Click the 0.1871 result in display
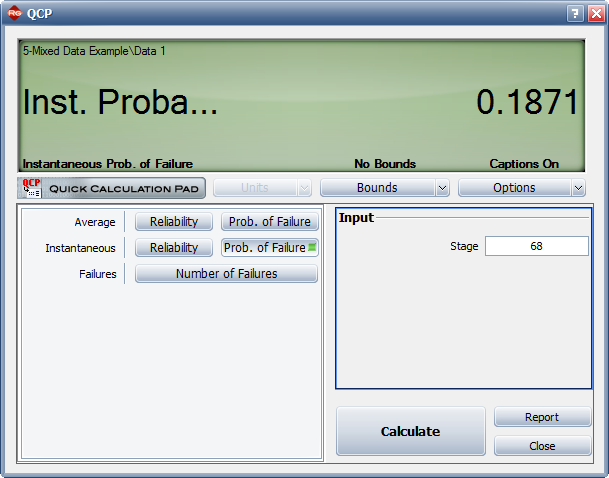This screenshot has width=609, height=478. pos(527,102)
